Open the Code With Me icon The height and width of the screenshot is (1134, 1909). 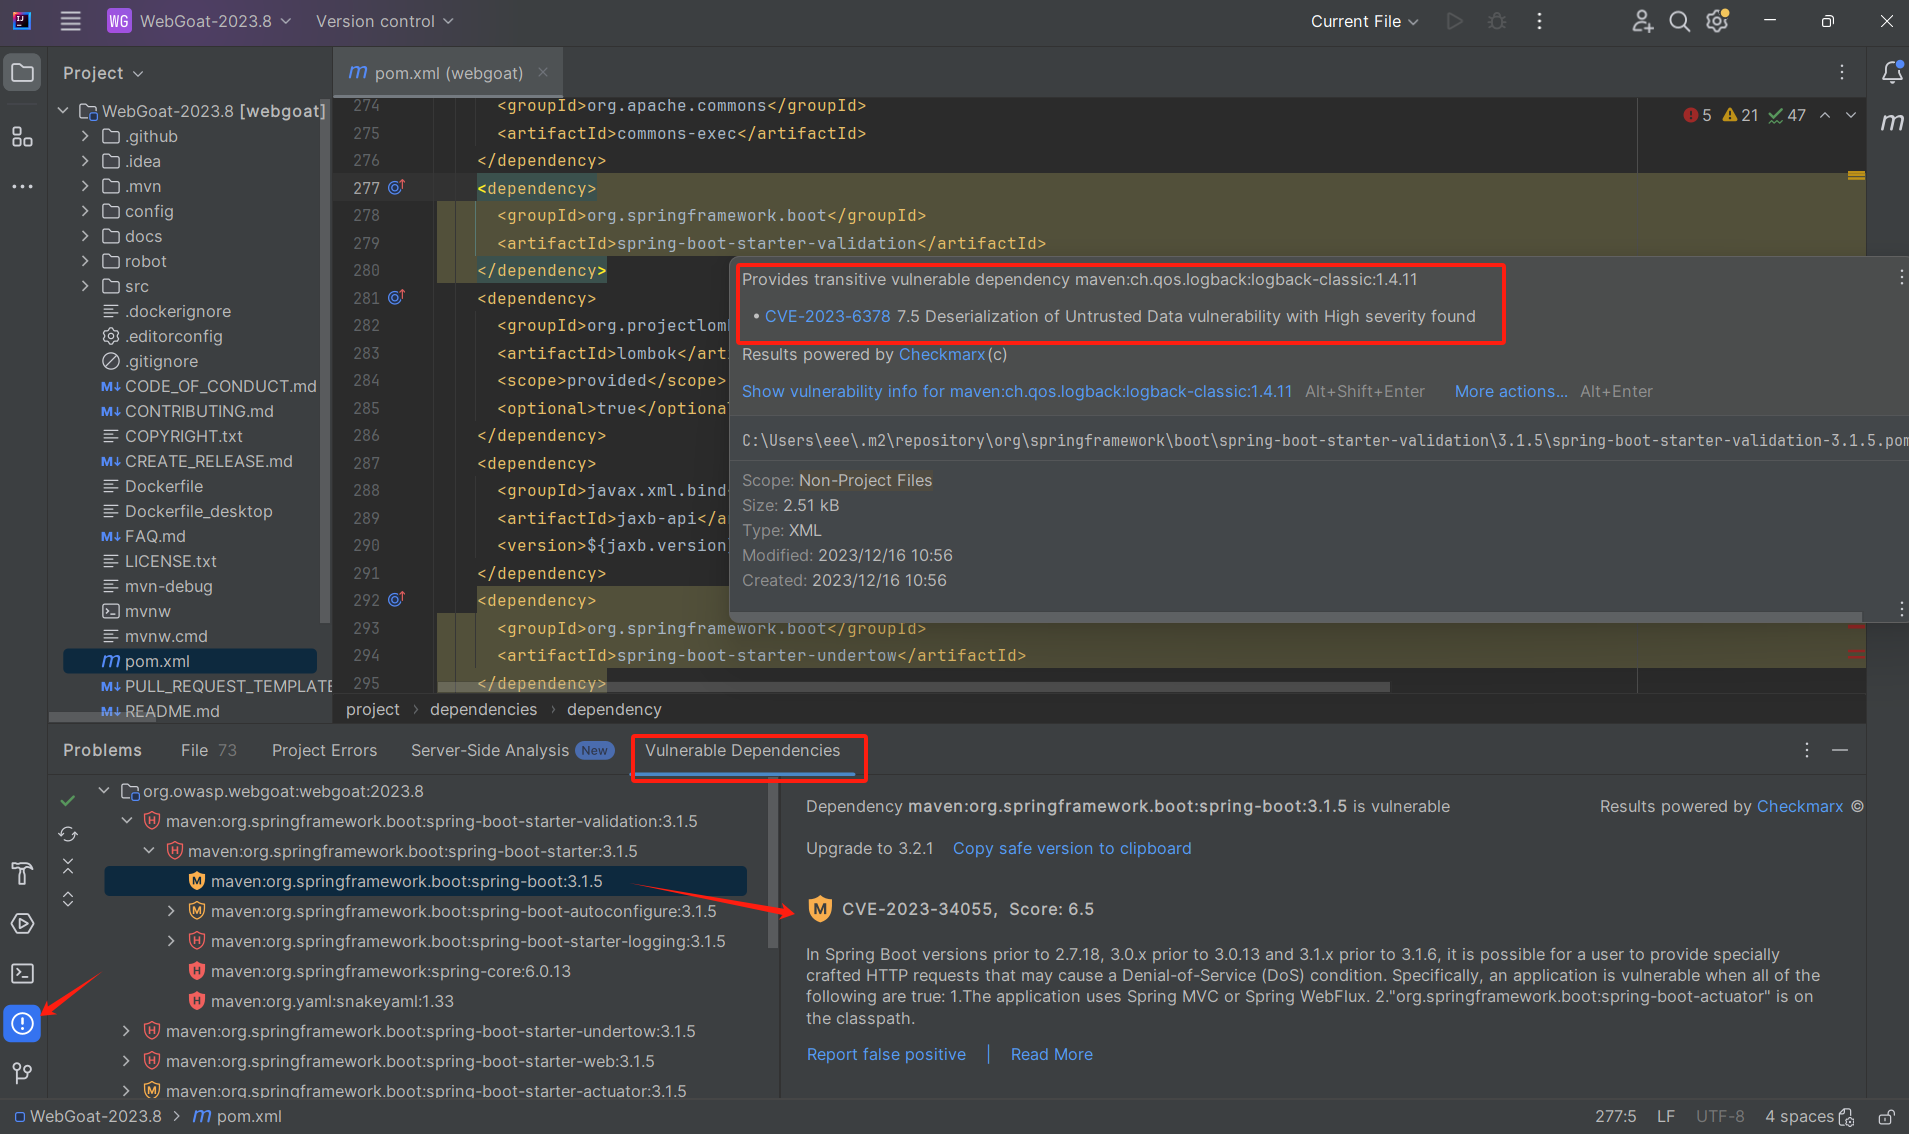tap(1642, 21)
